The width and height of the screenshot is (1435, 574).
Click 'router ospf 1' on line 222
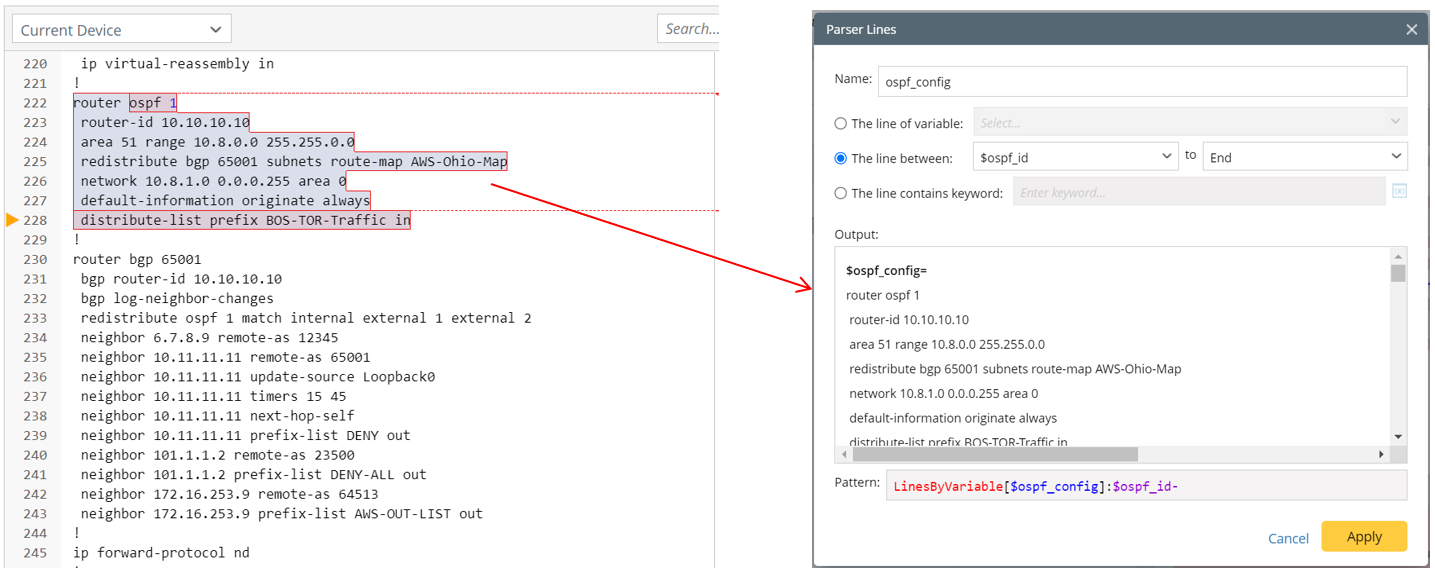[125, 103]
